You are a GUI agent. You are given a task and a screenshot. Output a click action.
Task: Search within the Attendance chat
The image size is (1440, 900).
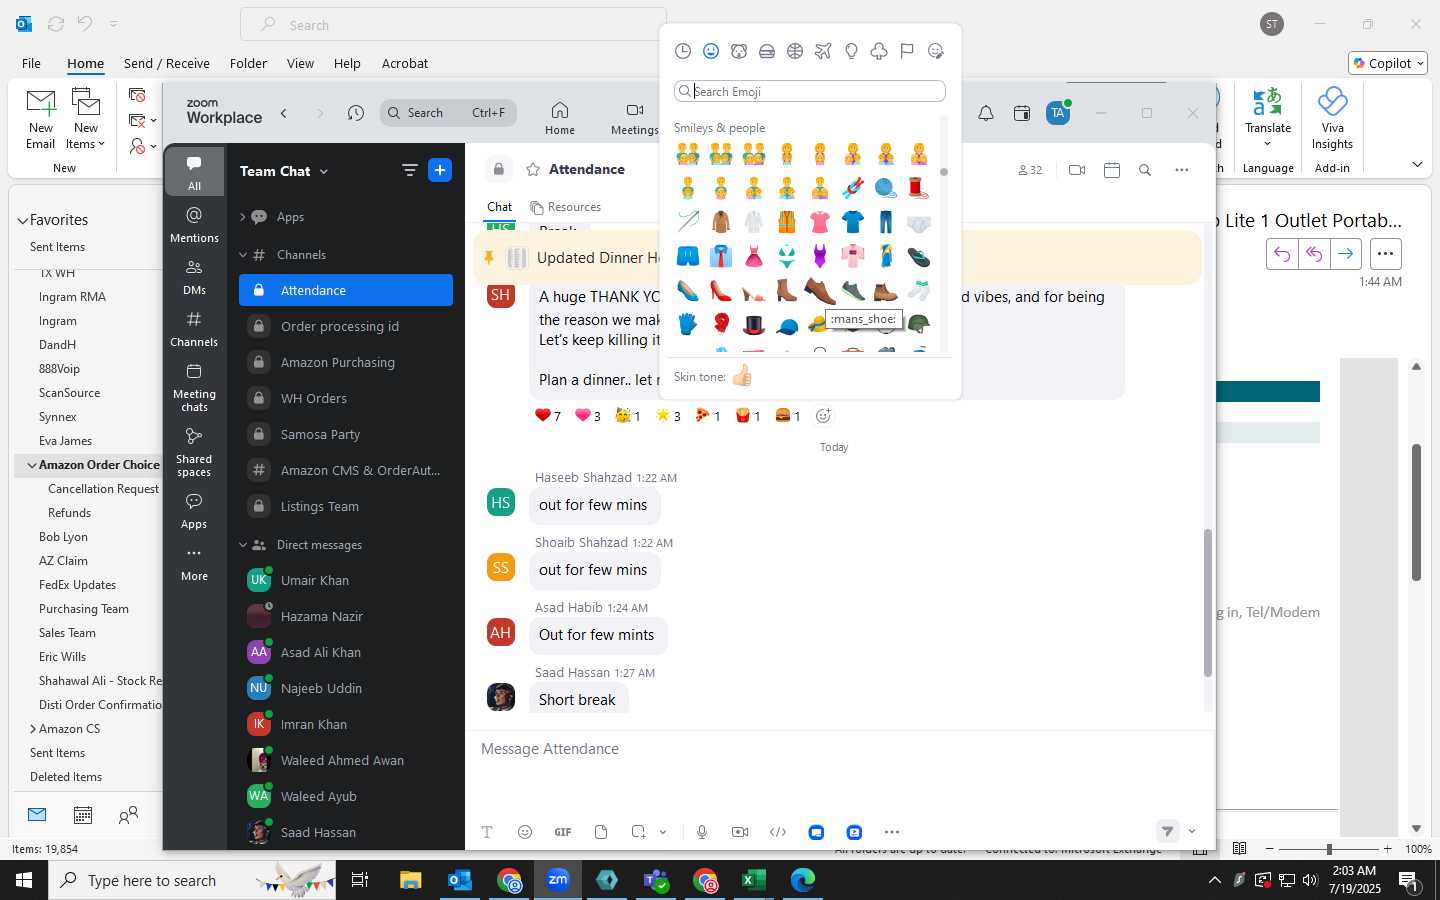pyautogui.click(x=1145, y=170)
